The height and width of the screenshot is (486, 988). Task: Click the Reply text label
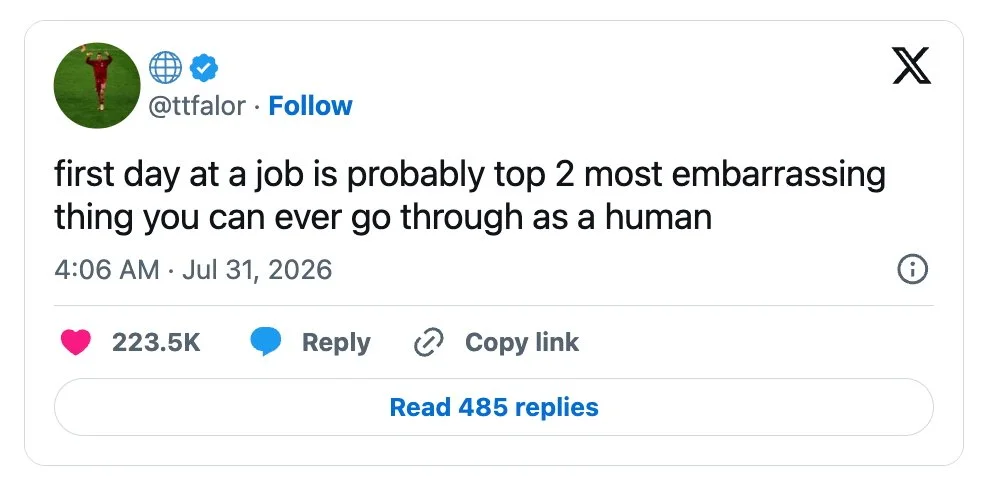click(336, 342)
